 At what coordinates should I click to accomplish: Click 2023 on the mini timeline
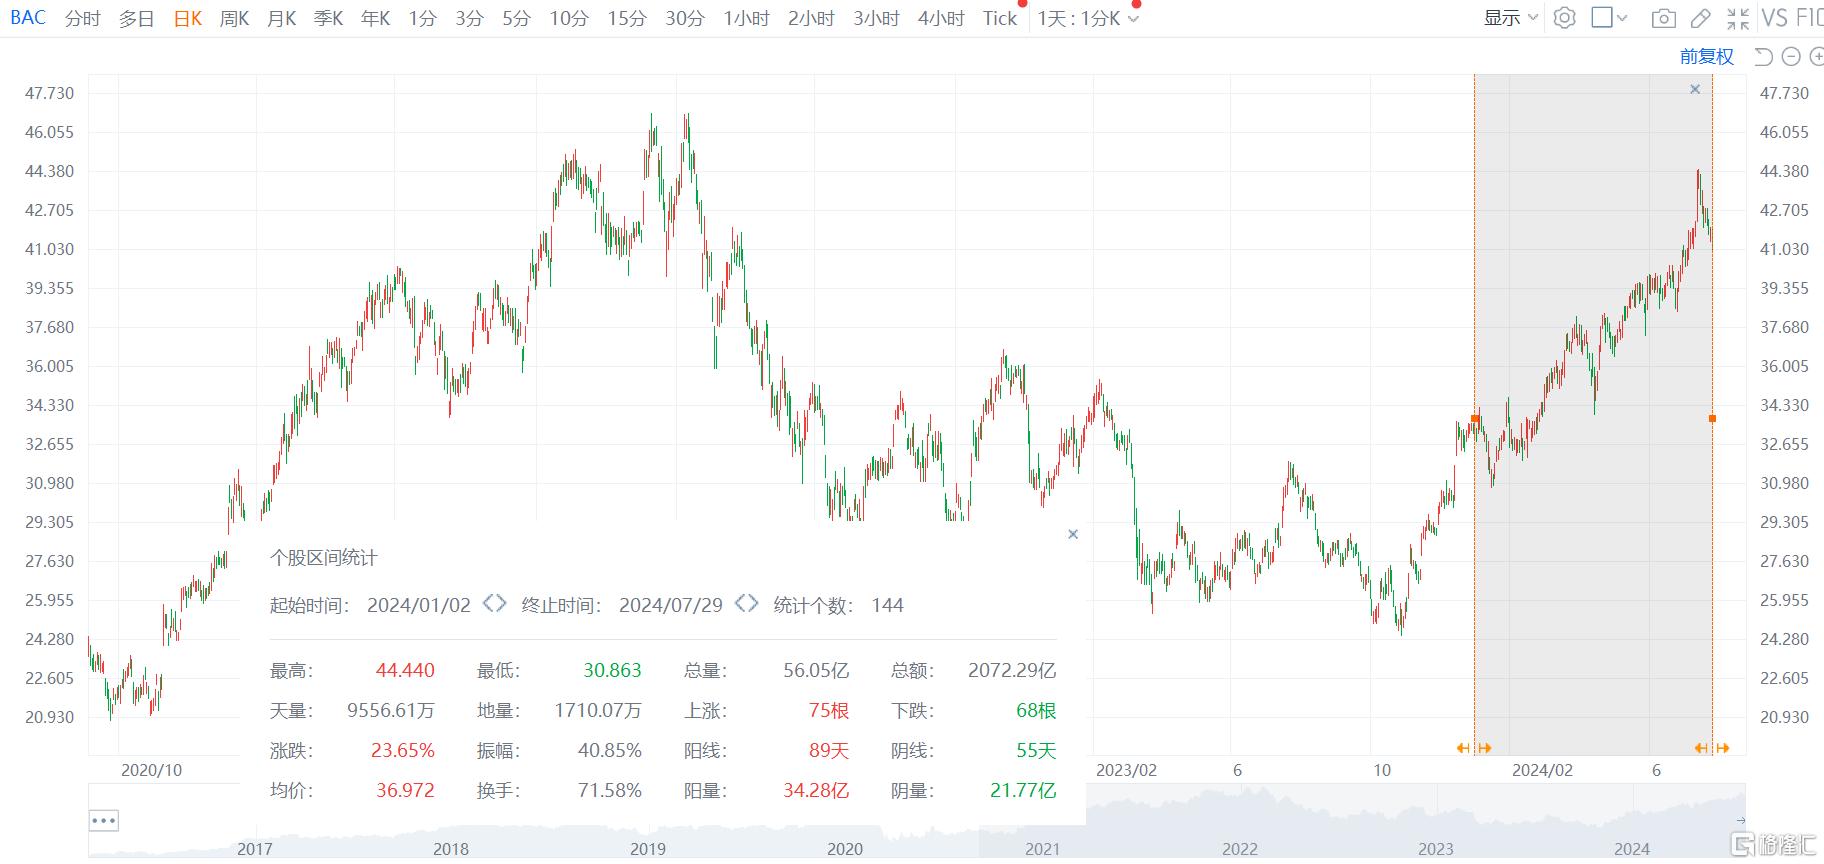[x=1436, y=848]
